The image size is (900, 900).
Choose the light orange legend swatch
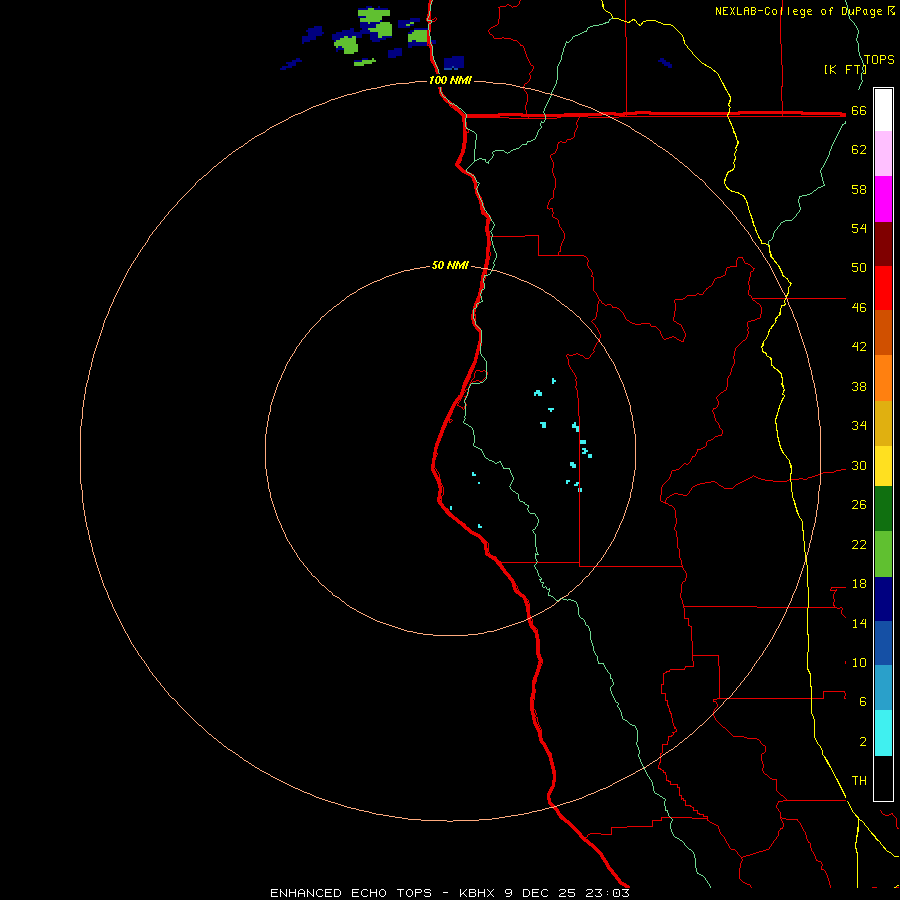coord(883,378)
